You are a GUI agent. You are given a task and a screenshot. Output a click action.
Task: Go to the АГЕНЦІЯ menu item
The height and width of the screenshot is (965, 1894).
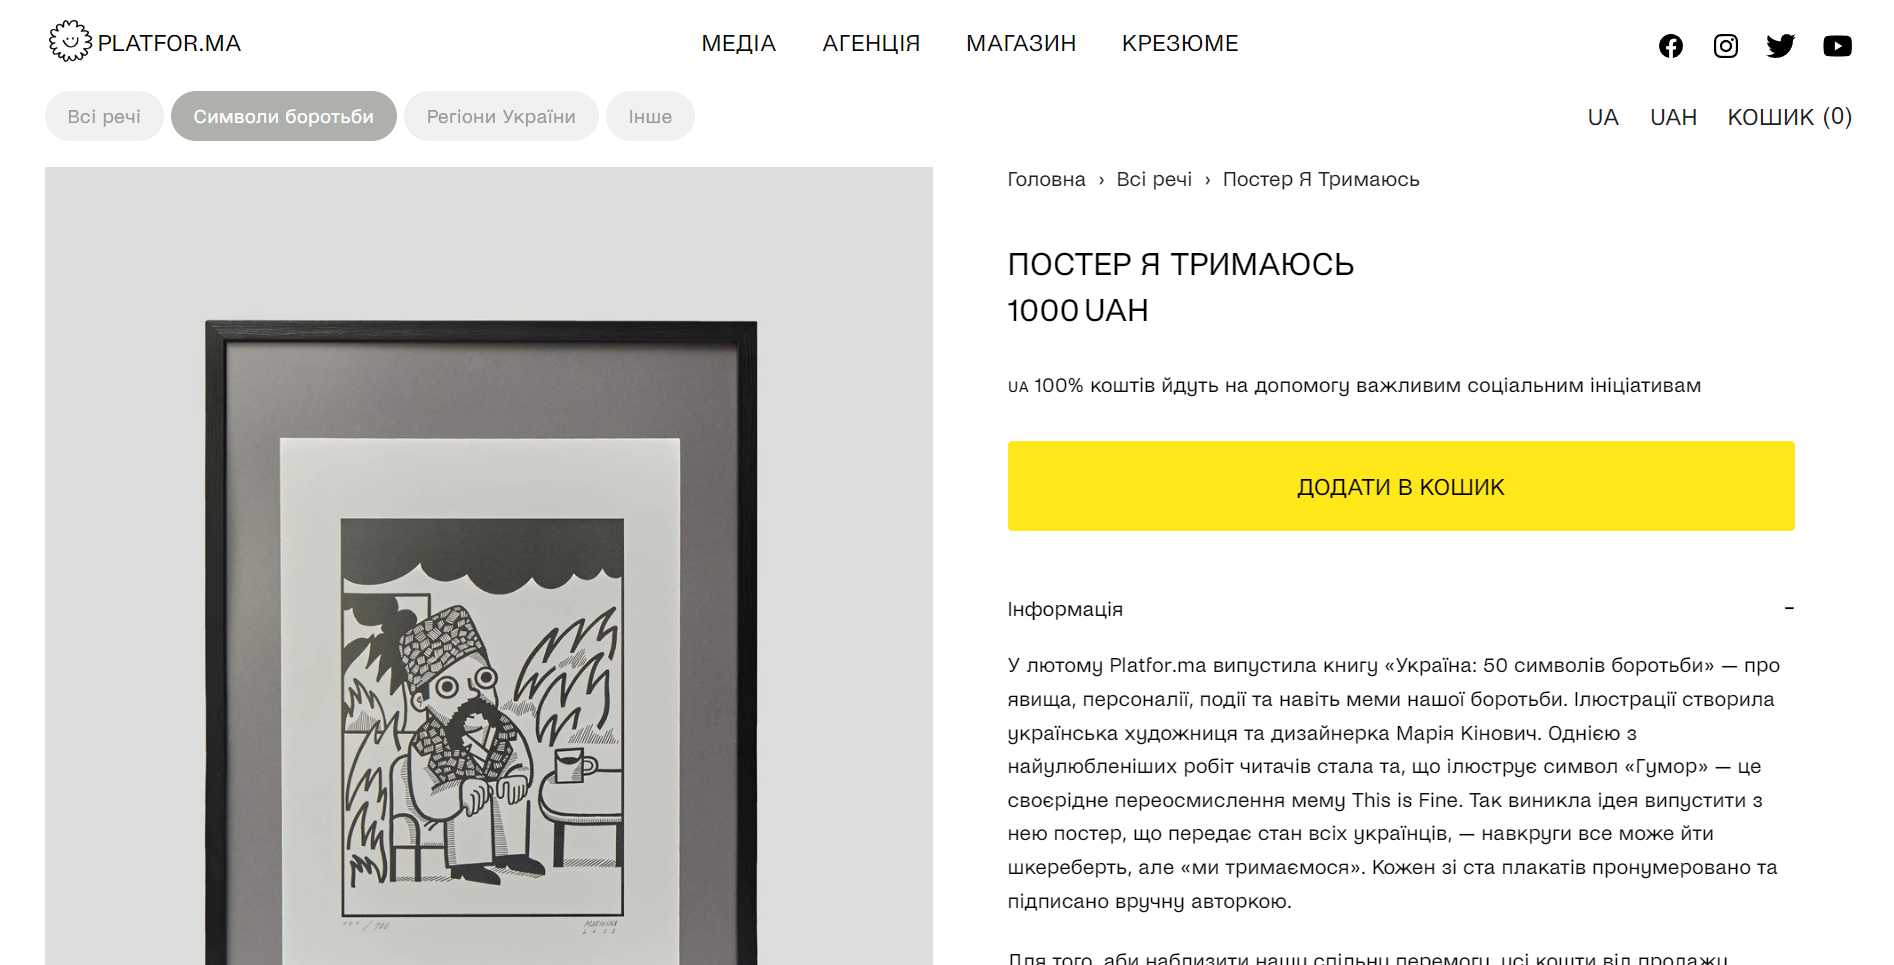[x=871, y=43]
